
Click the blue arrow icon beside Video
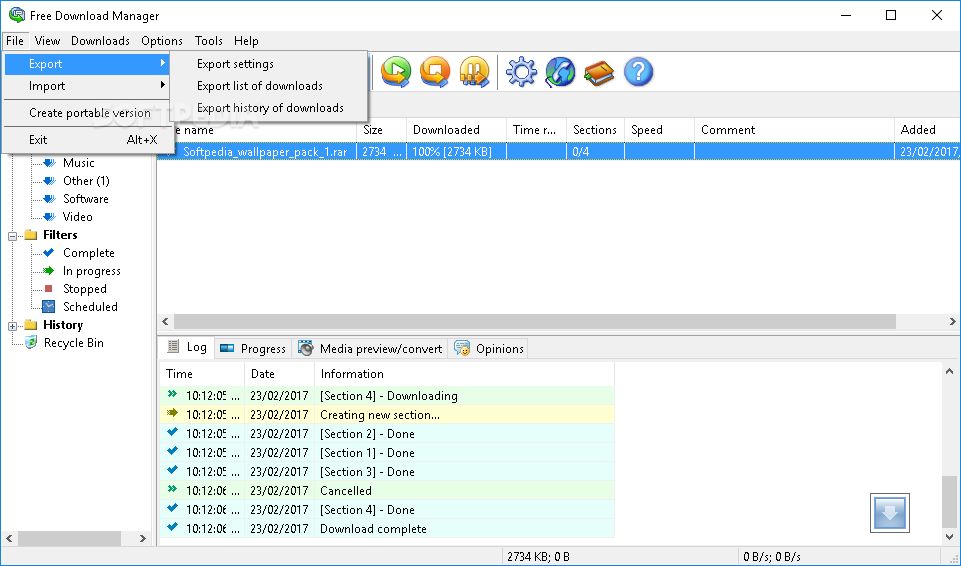pos(49,217)
